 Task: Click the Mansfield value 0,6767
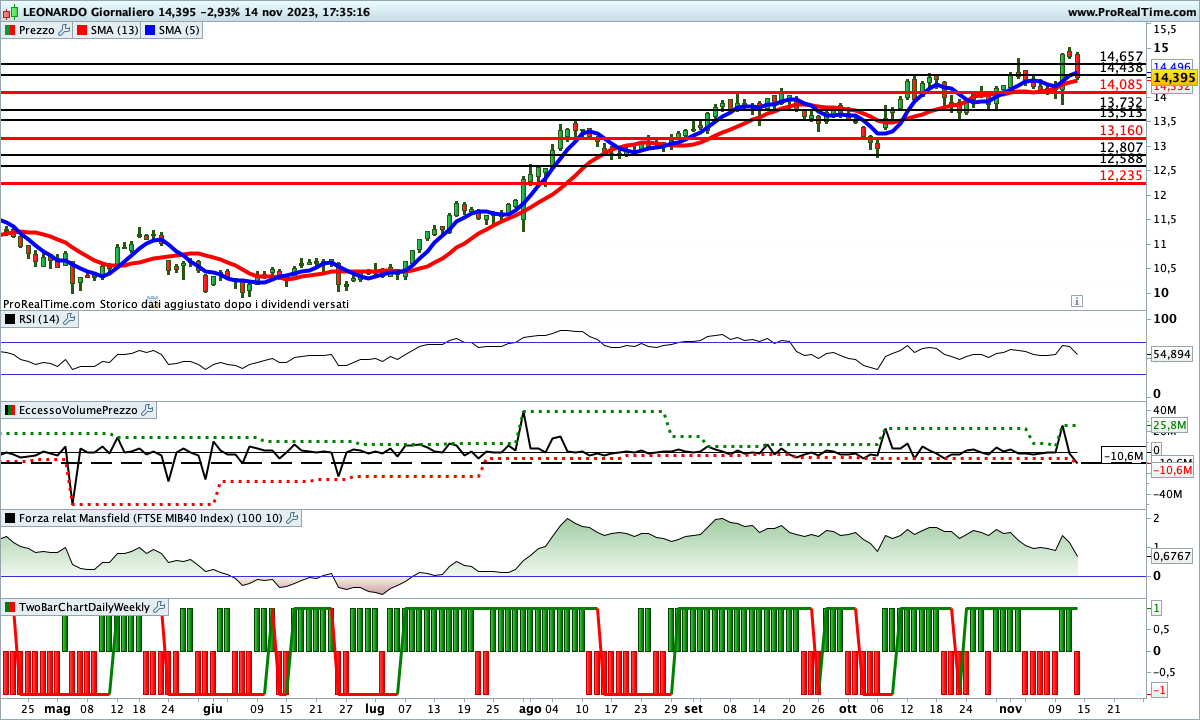[1171, 556]
